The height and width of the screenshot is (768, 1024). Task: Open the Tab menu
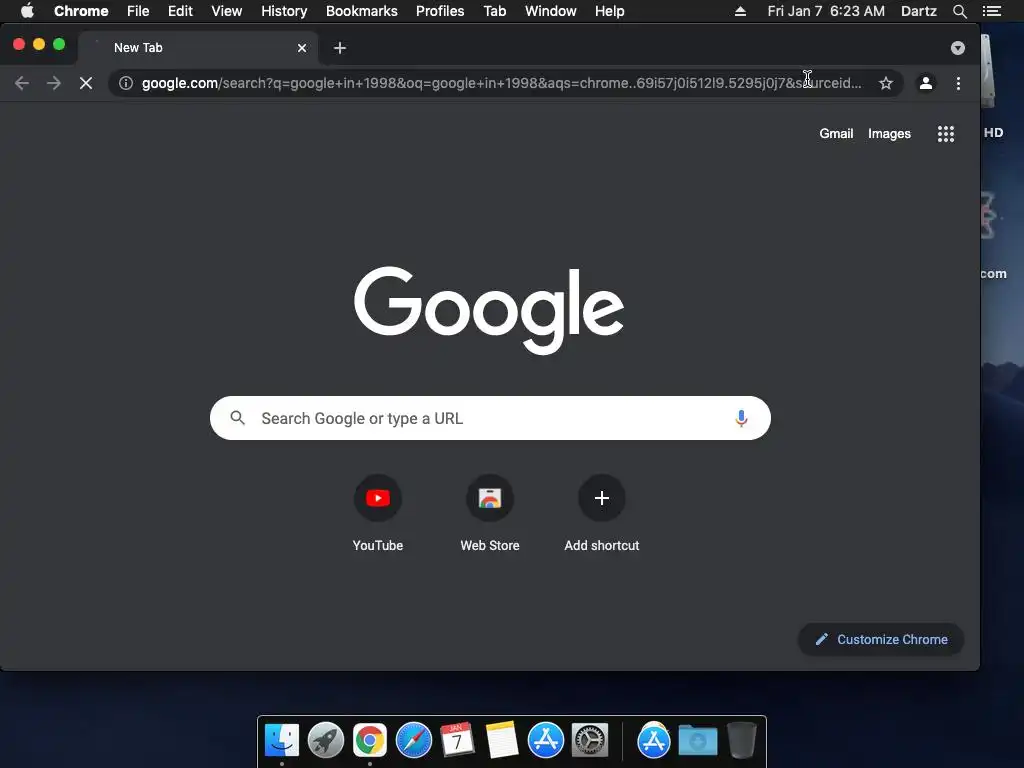494,11
